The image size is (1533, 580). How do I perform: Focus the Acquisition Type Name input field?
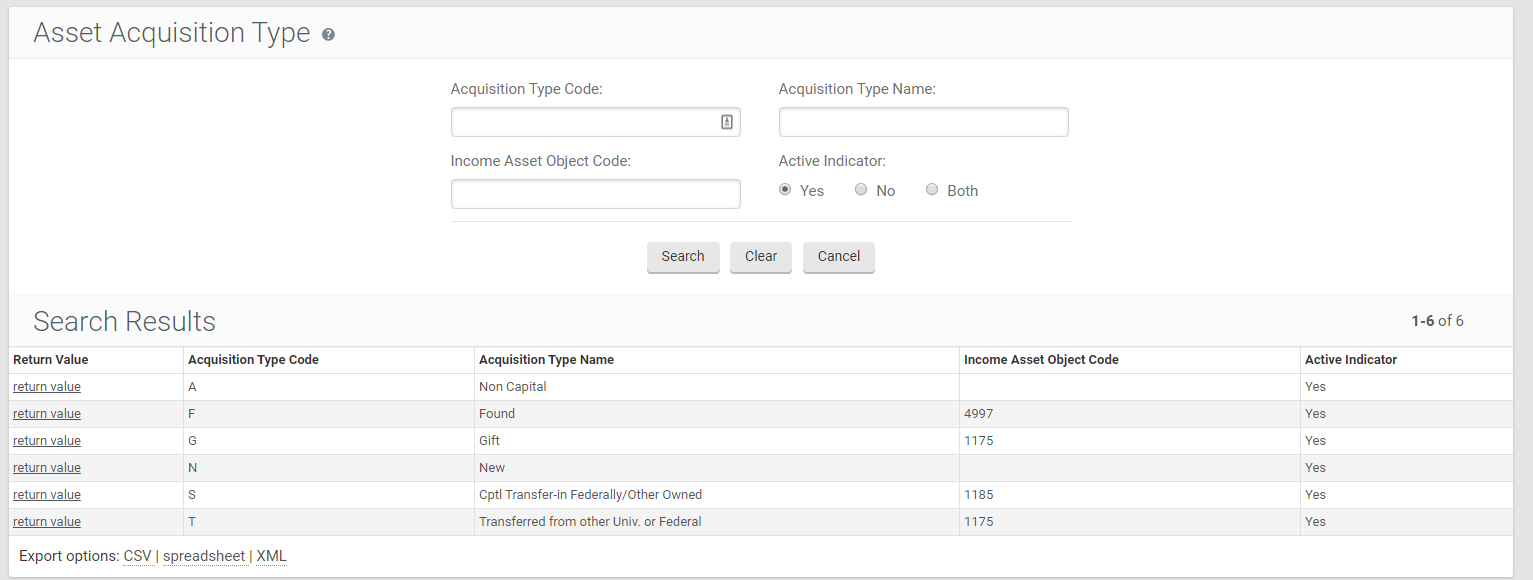coord(923,122)
